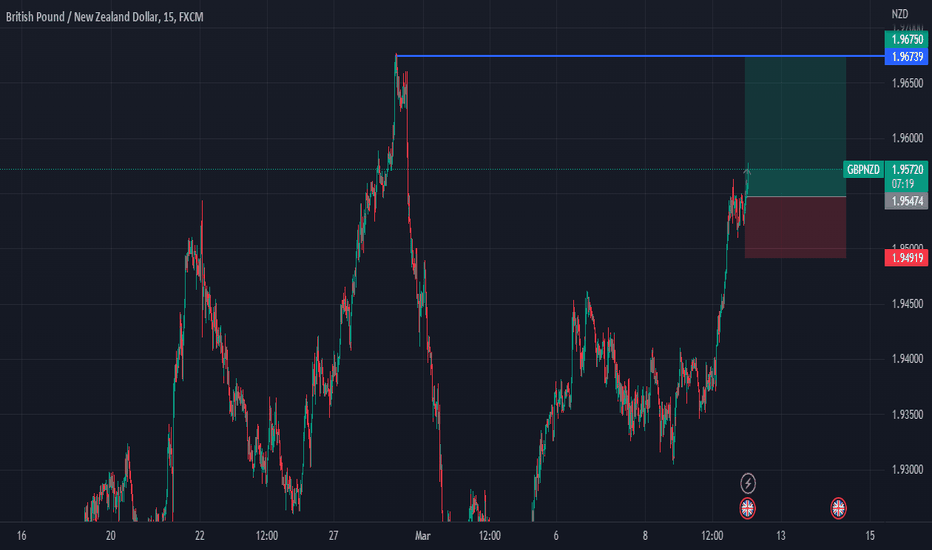
Task: Click the 27 date label on time axis
Action: [333, 536]
